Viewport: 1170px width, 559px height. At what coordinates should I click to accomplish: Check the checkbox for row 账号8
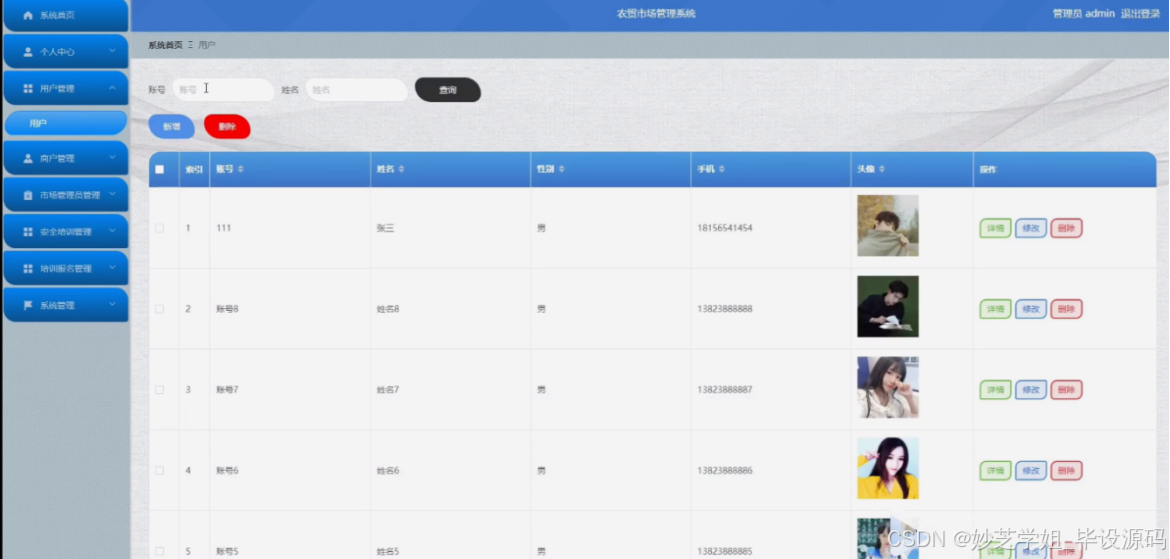tap(159, 308)
